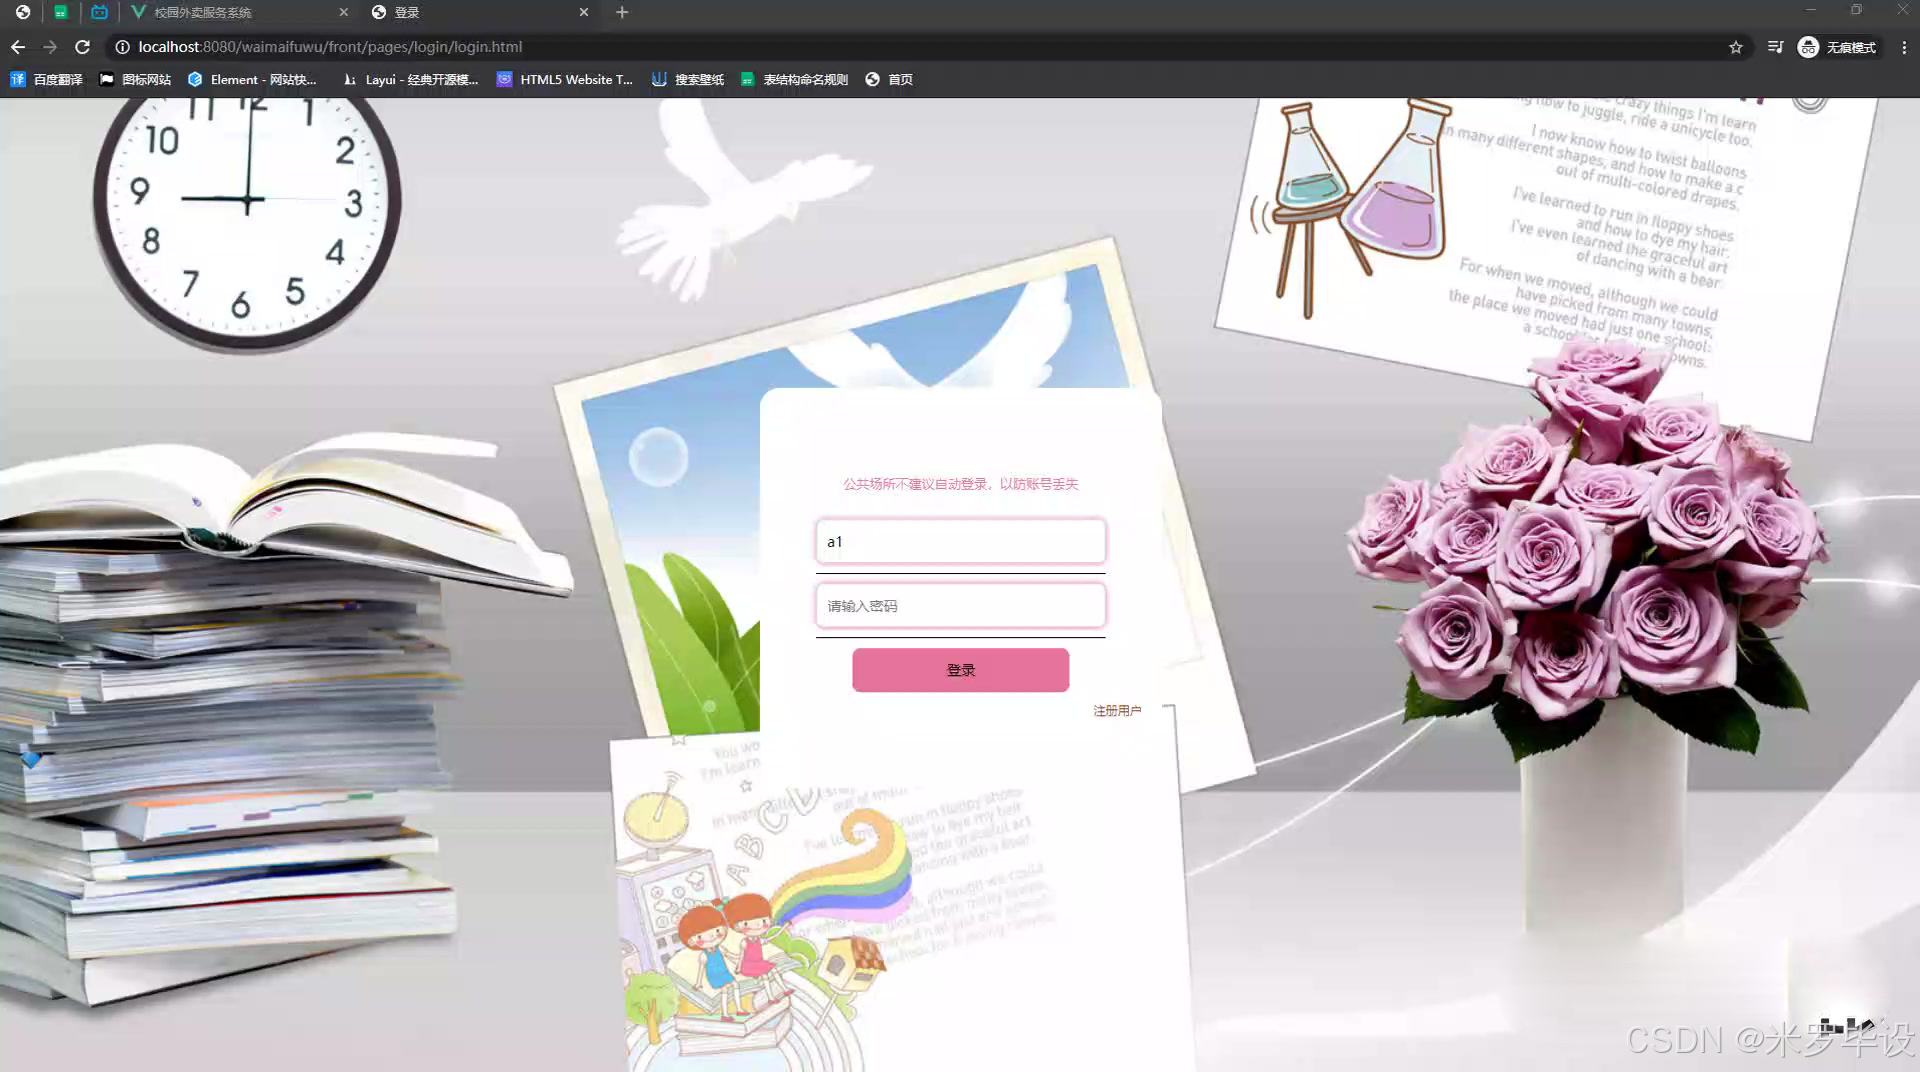The height and width of the screenshot is (1072, 1920).
Task: Reload the login page
Action: click(x=83, y=47)
